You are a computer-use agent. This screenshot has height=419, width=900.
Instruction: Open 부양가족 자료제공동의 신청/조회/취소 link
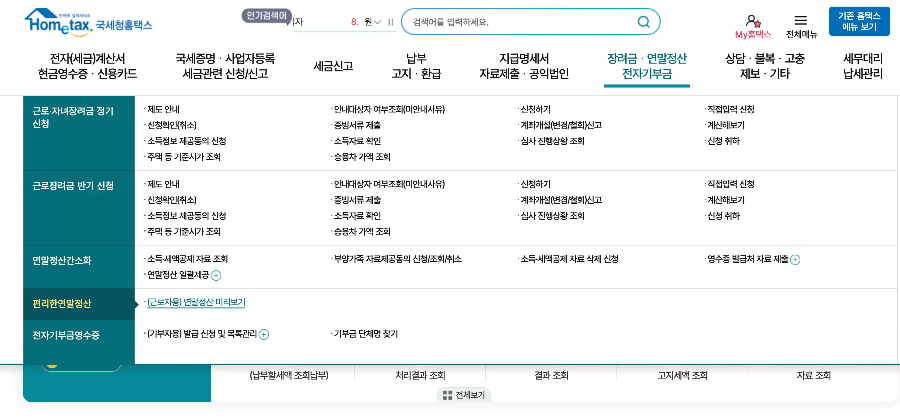(x=398, y=259)
